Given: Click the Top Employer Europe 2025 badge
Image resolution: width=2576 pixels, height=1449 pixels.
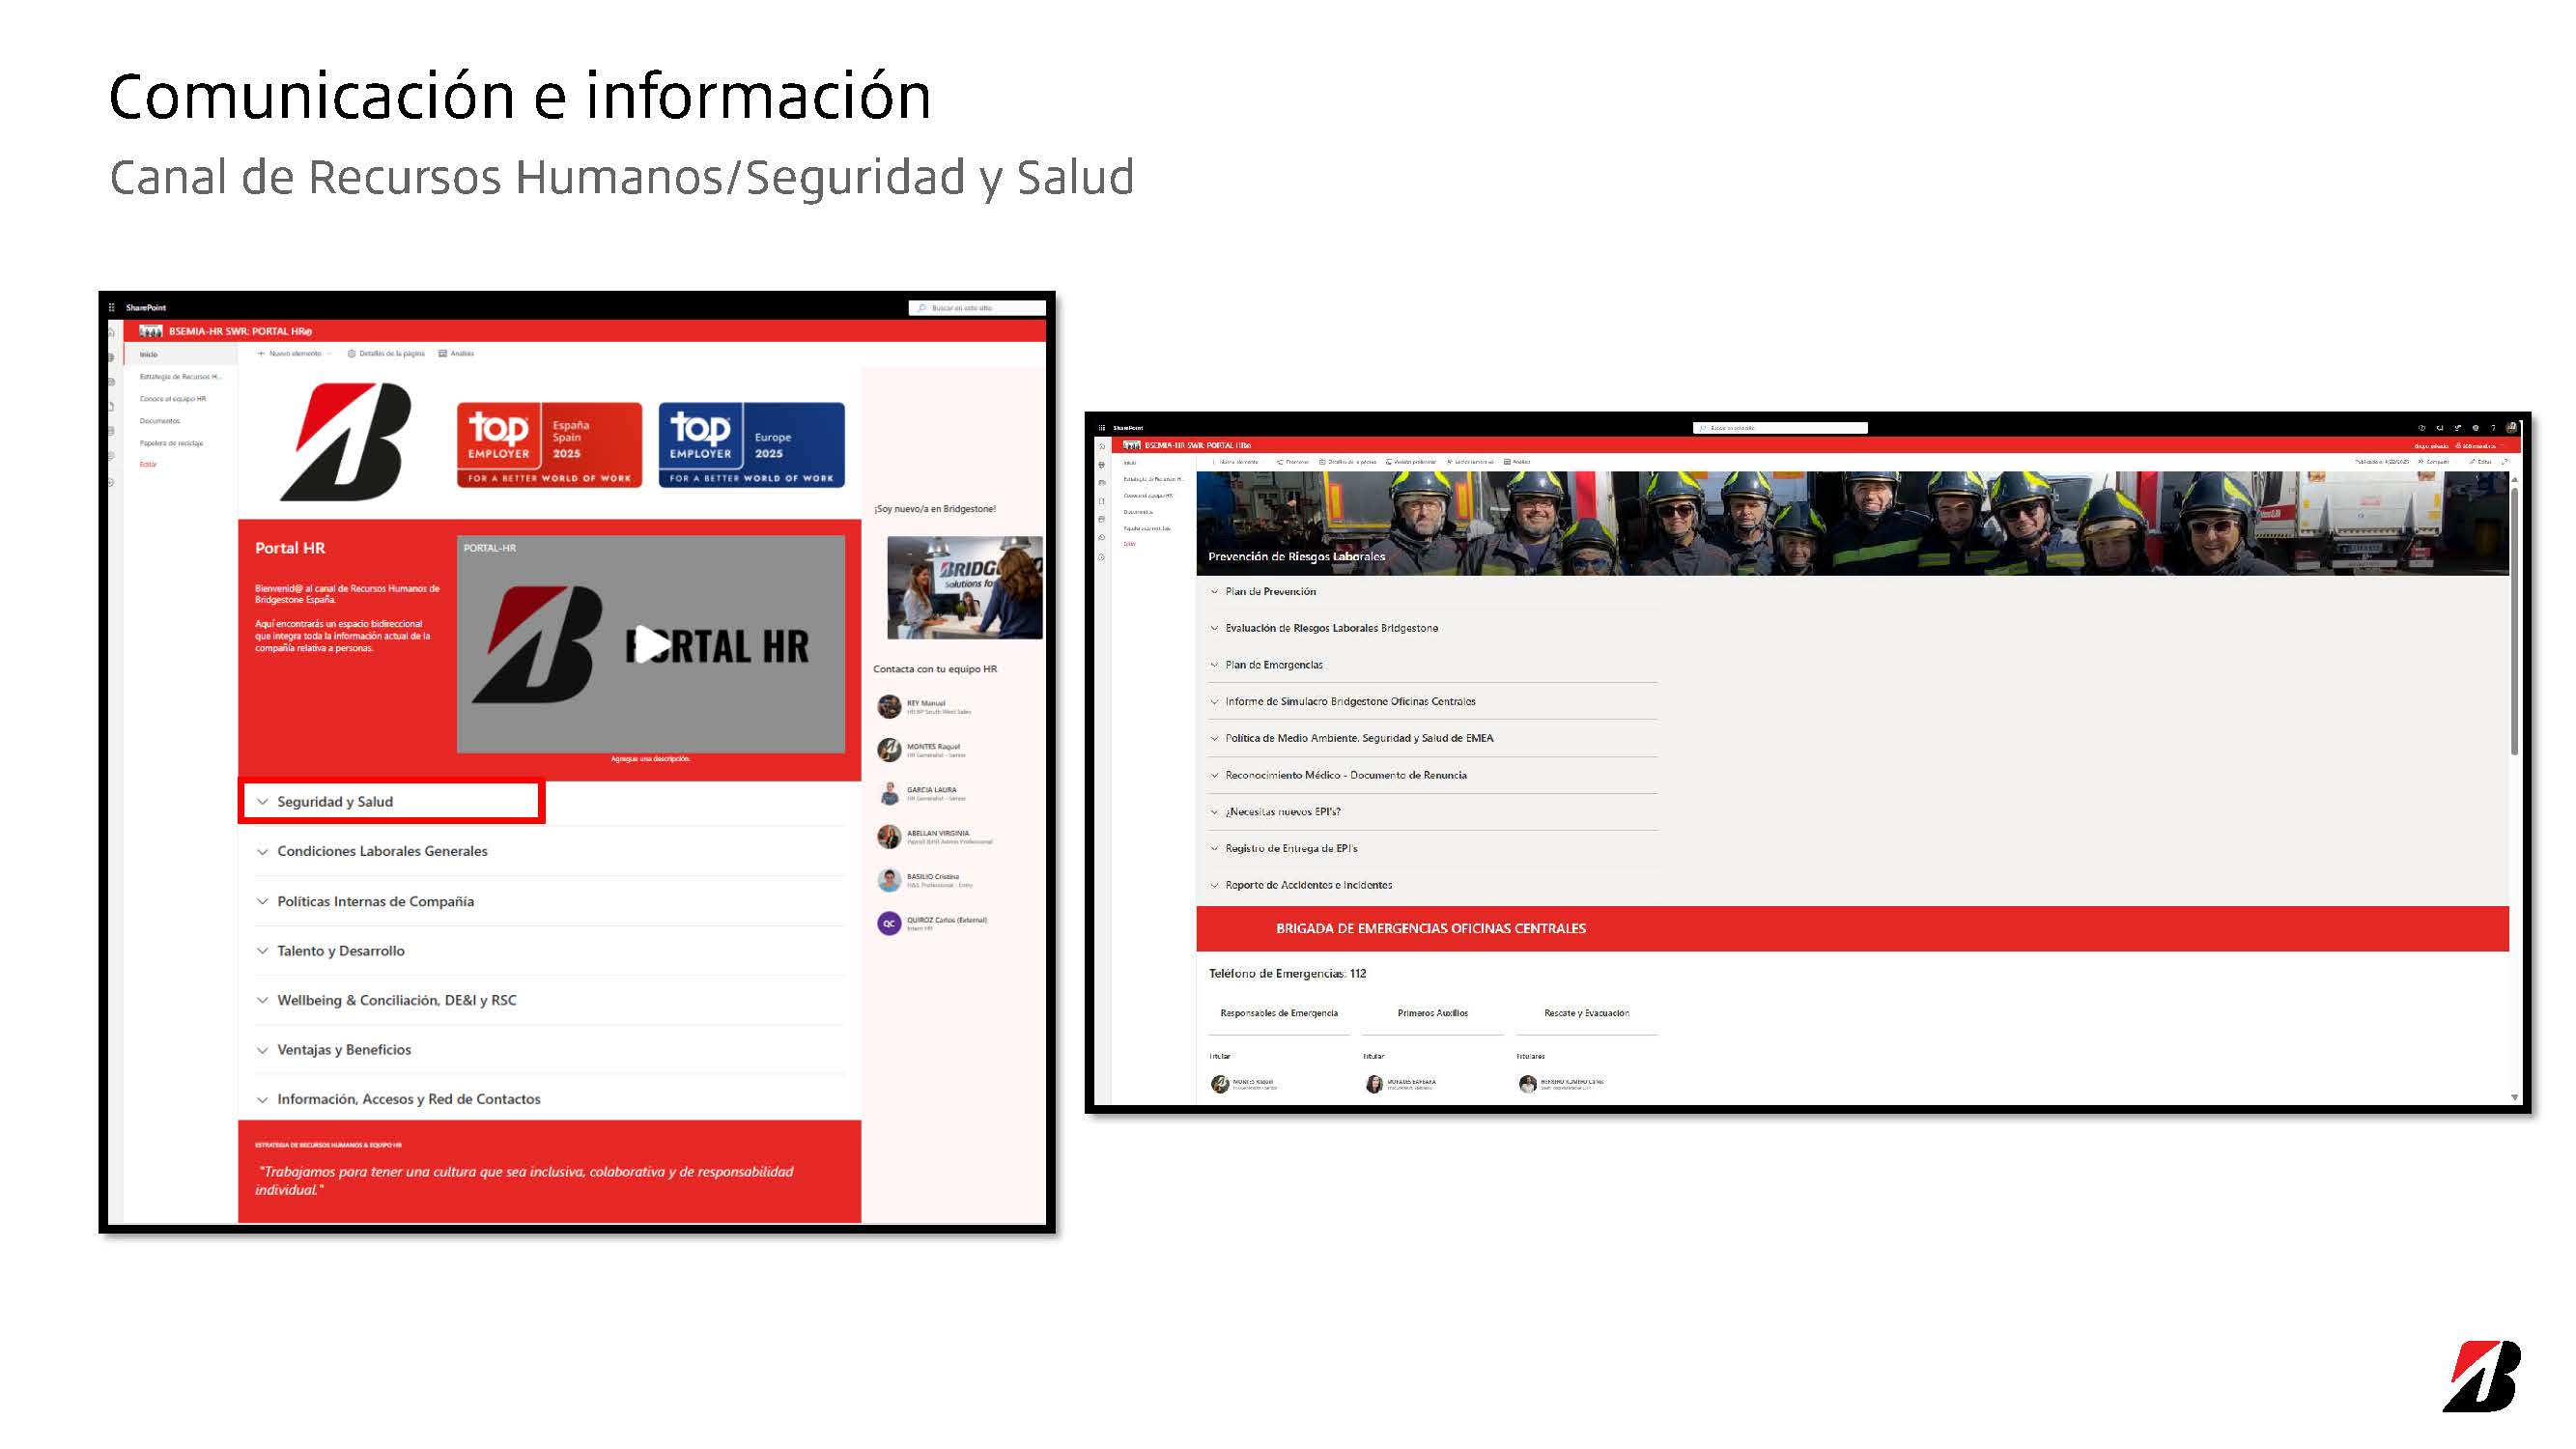Looking at the screenshot, I should coord(751,445).
